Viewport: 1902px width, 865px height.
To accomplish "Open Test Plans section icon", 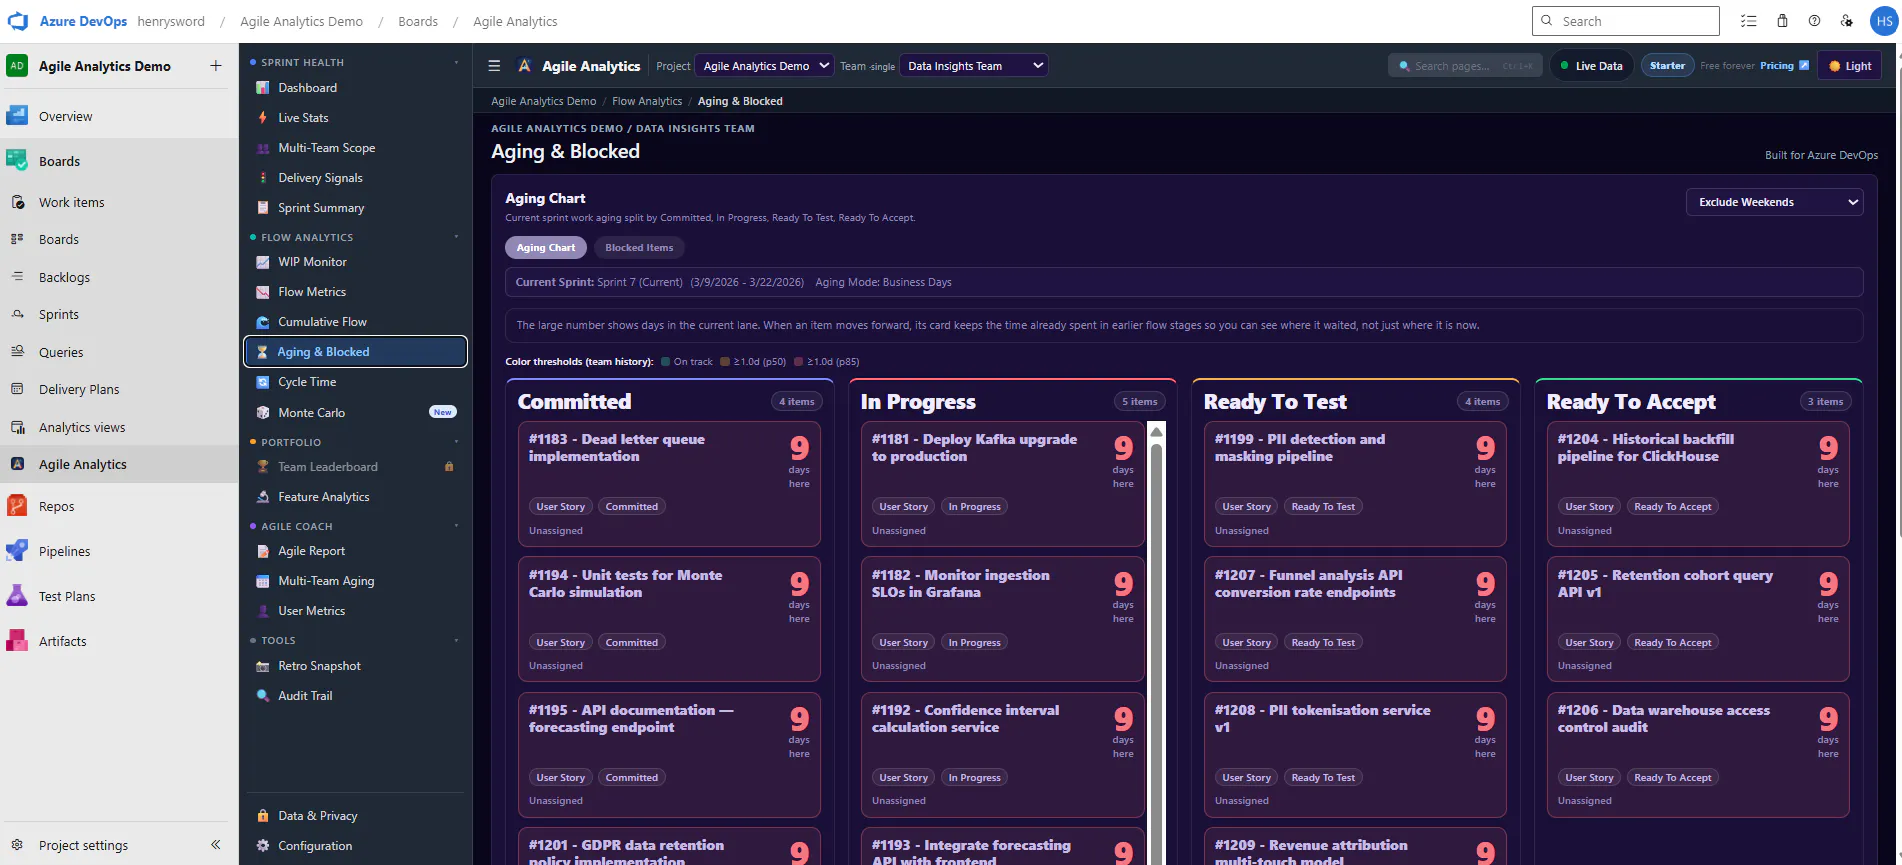I will tap(17, 596).
